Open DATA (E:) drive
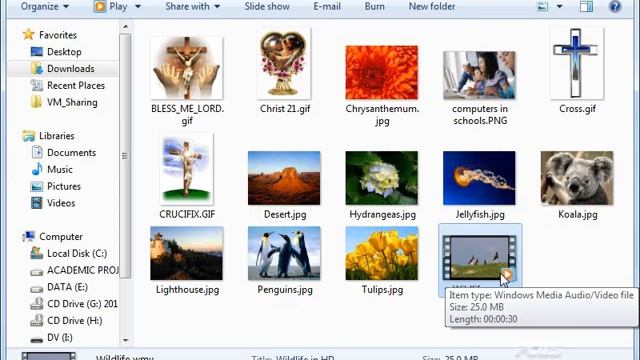 [x=67, y=287]
